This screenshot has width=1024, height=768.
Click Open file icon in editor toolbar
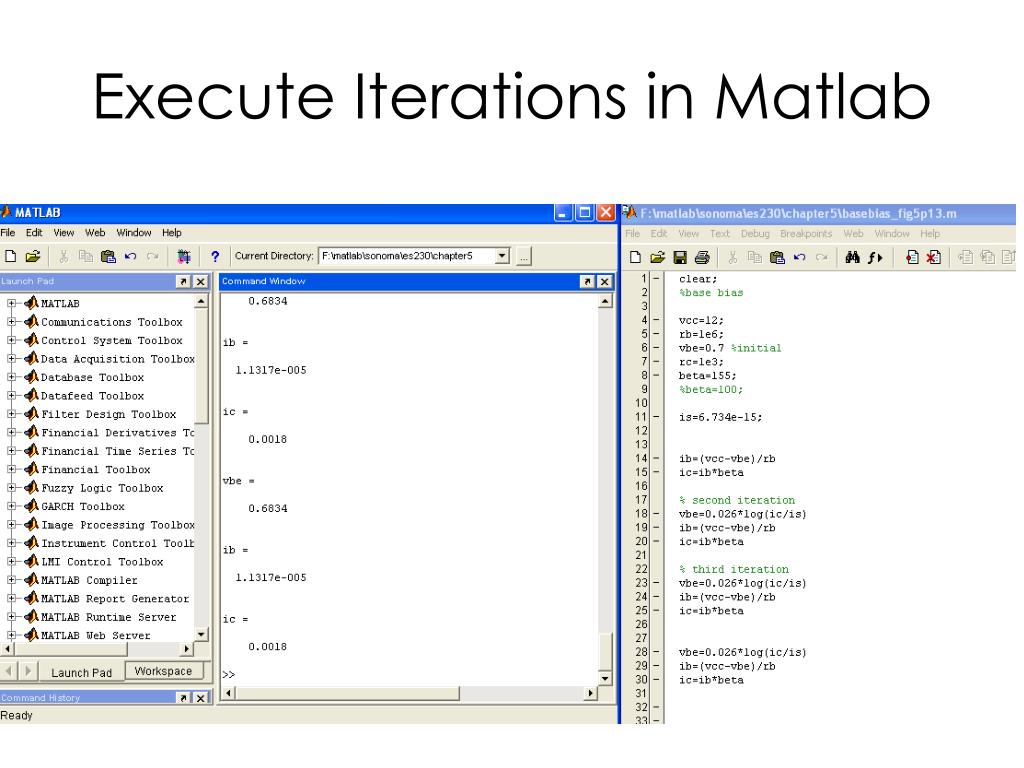click(658, 257)
